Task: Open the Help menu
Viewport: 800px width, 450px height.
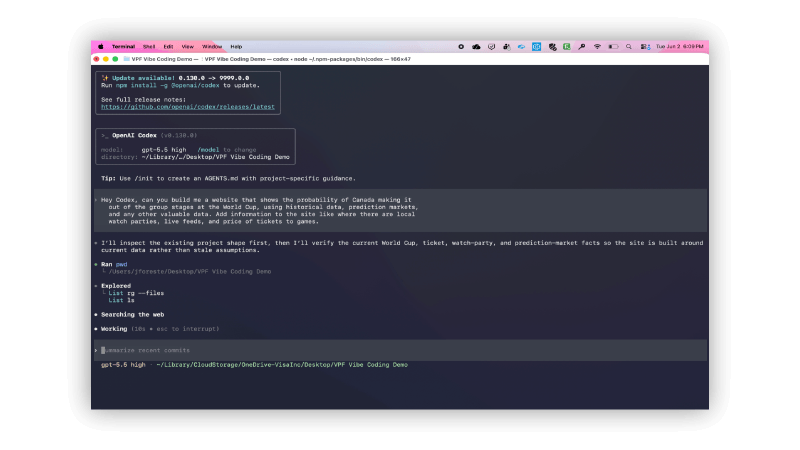Action: (x=236, y=46)
